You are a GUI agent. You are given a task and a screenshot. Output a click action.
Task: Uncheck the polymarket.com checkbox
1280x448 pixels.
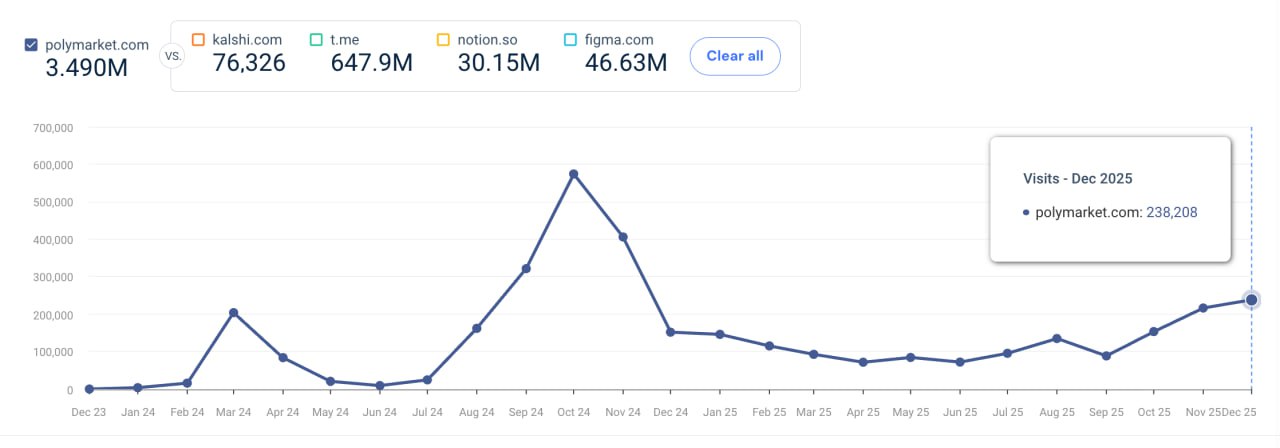(x=31, y=45)
